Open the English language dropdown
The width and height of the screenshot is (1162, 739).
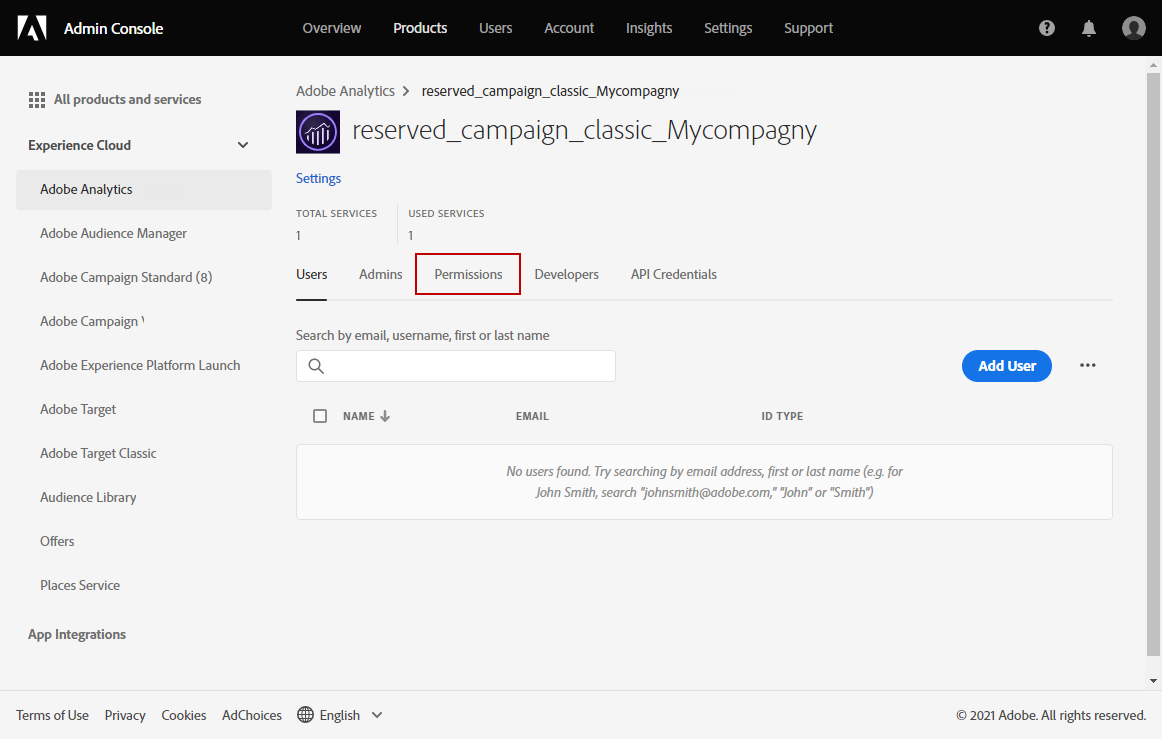(340, 715)
